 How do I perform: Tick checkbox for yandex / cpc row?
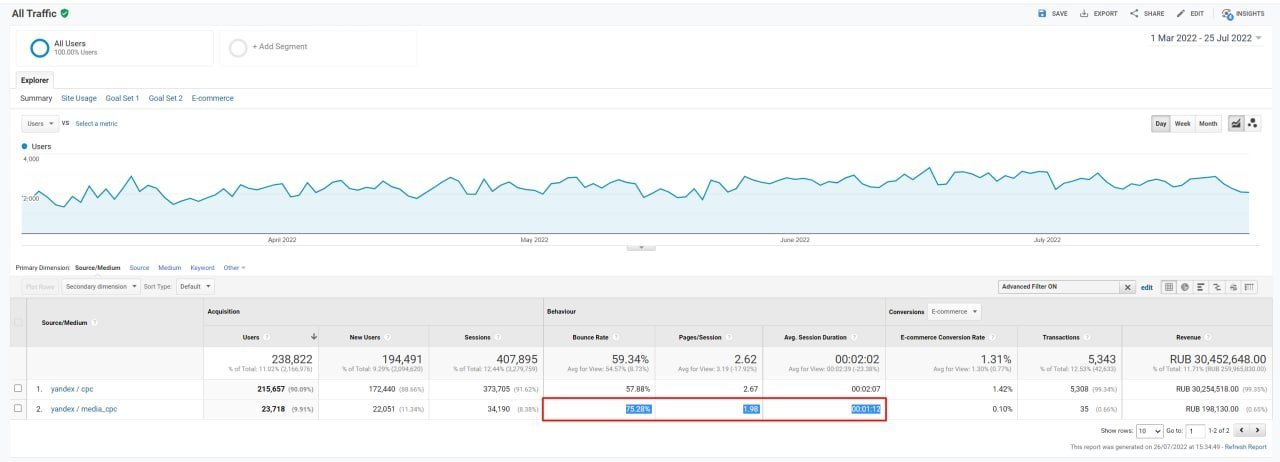18,388
